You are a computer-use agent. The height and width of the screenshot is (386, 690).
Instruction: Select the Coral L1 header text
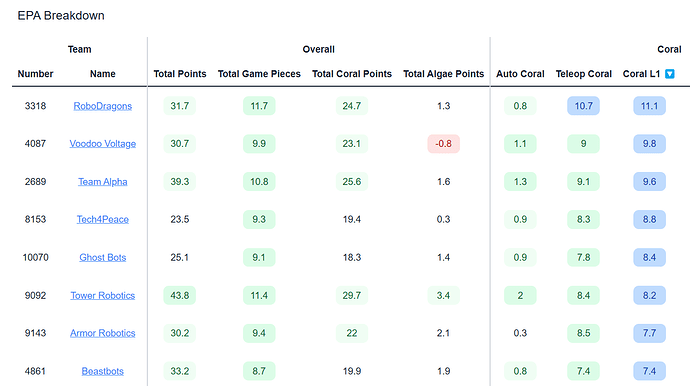641,74
